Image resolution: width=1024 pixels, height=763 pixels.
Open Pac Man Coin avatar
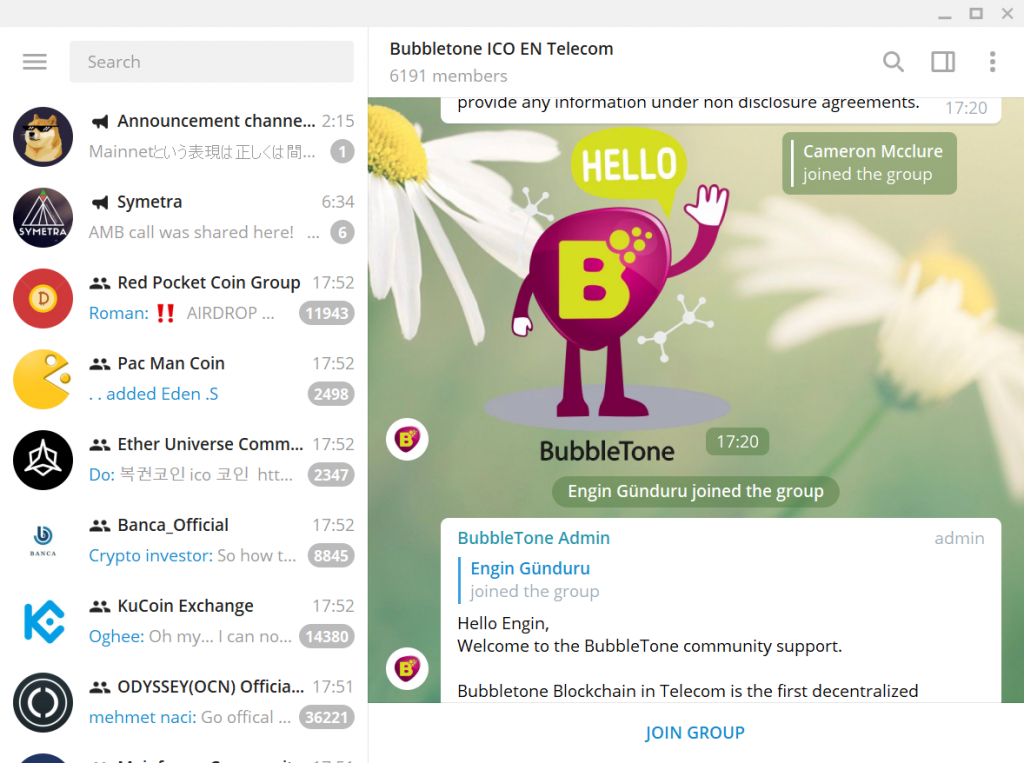tap(43, 379)
